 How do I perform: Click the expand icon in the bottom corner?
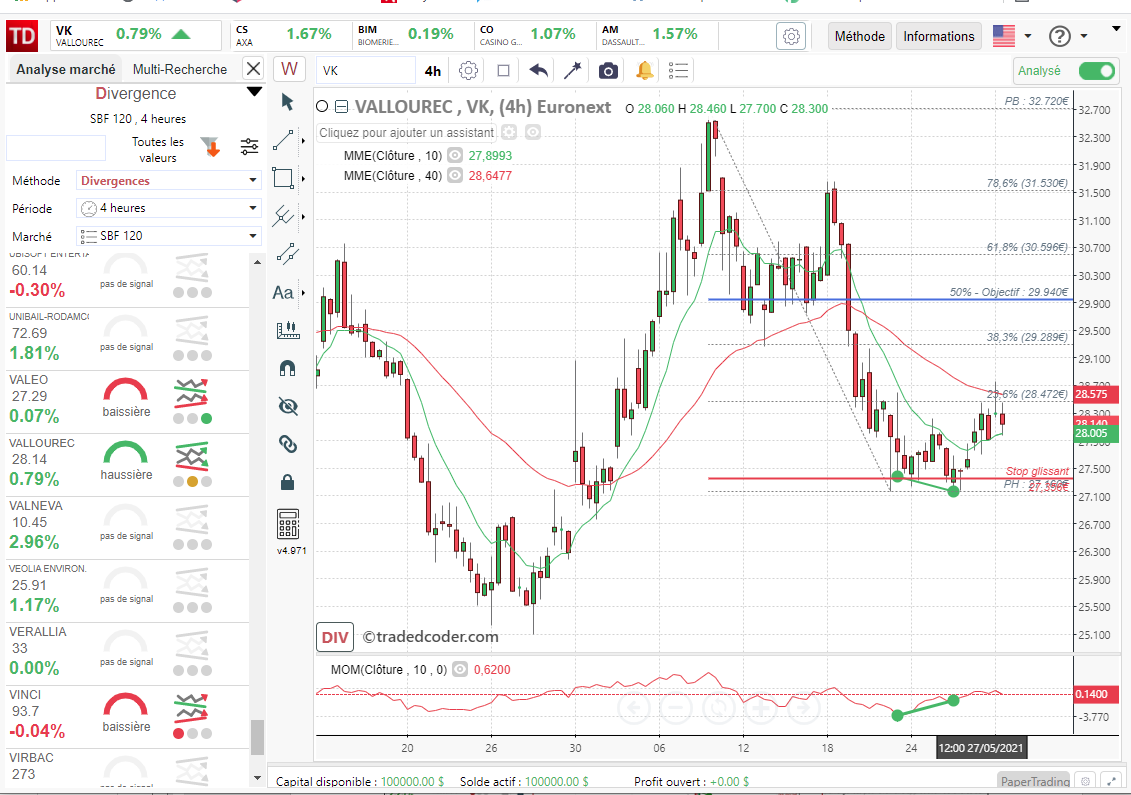coord(1113,780)
